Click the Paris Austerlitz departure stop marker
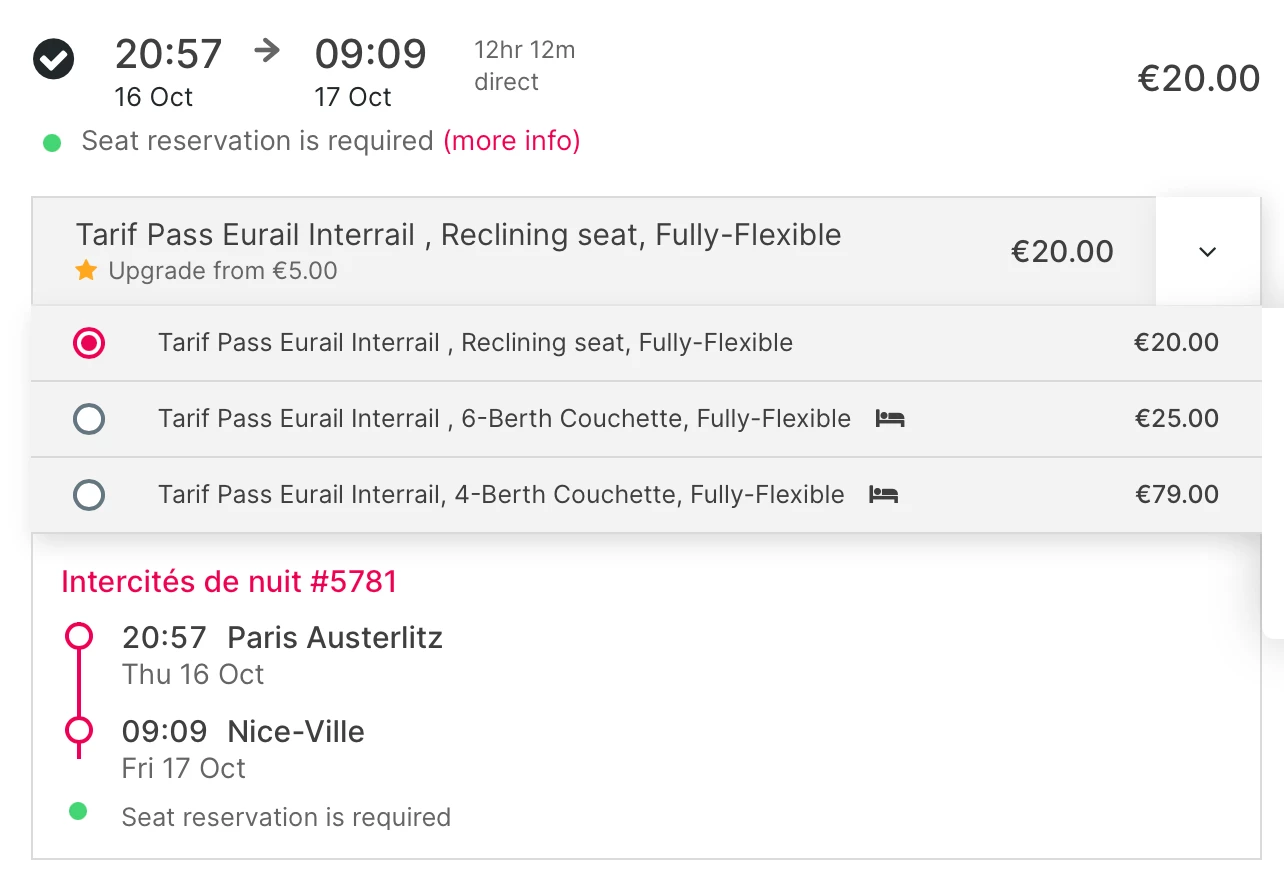1284x892 pixels. point(79,636)
